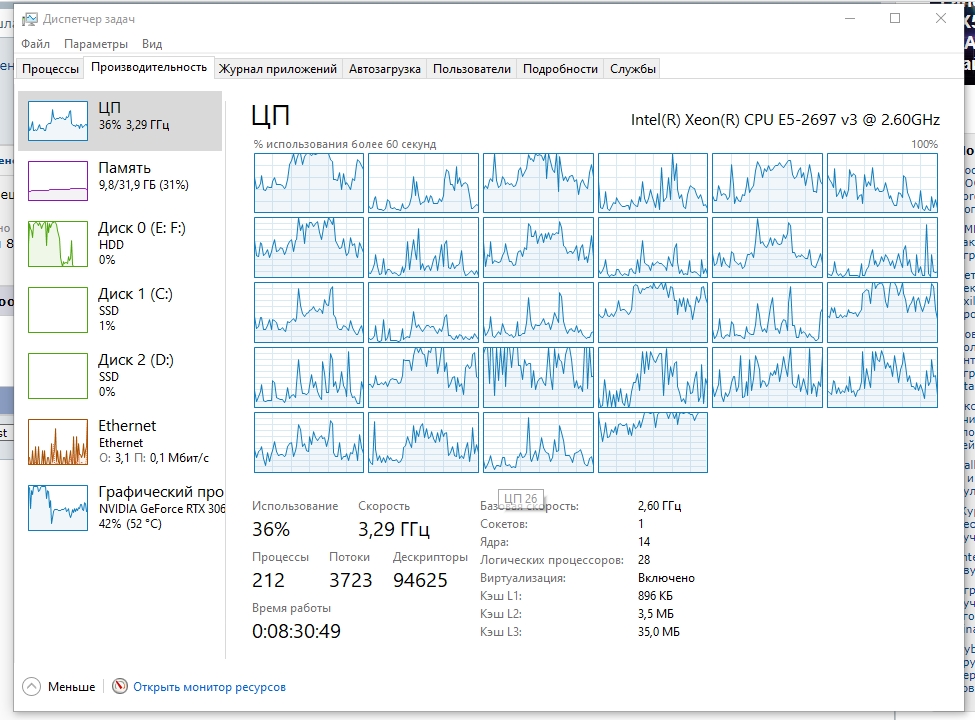The width and height of the screenshot is (975, 720).
Task: Open the Вид menu
Action: 152,44
